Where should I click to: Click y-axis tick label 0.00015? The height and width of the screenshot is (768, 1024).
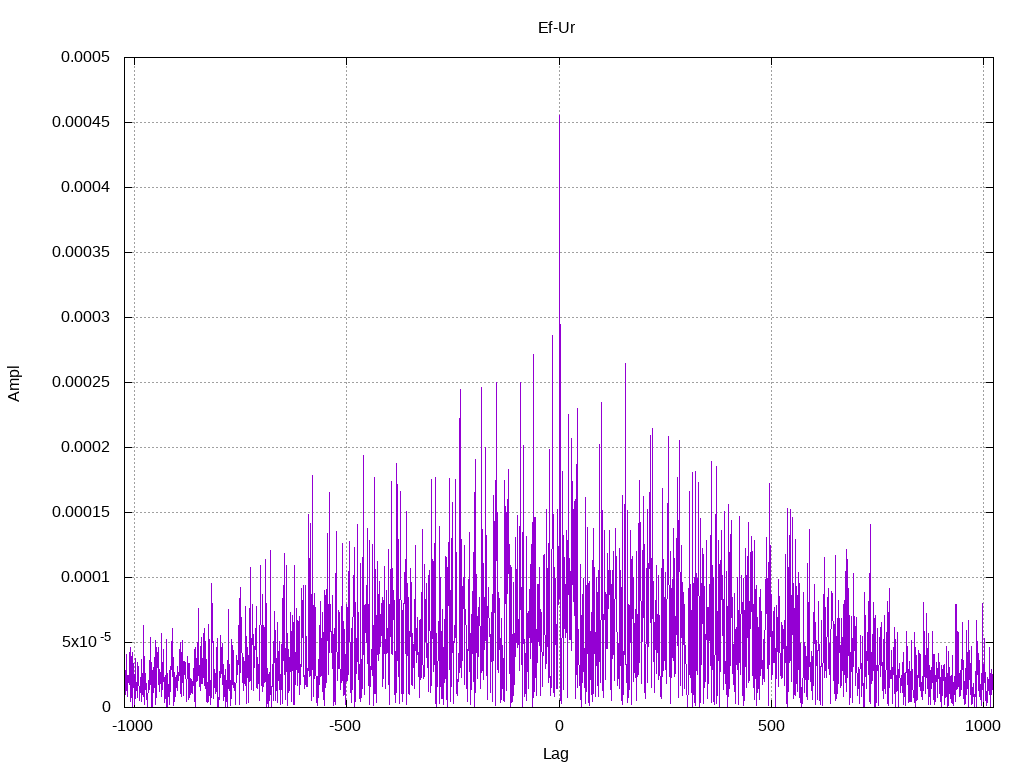81,512
